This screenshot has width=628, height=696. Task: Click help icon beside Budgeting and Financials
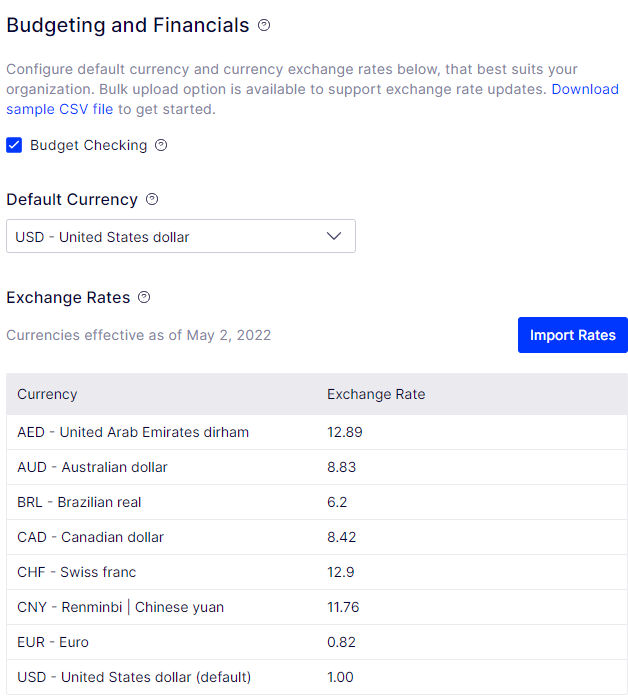[x=264, y=25]
